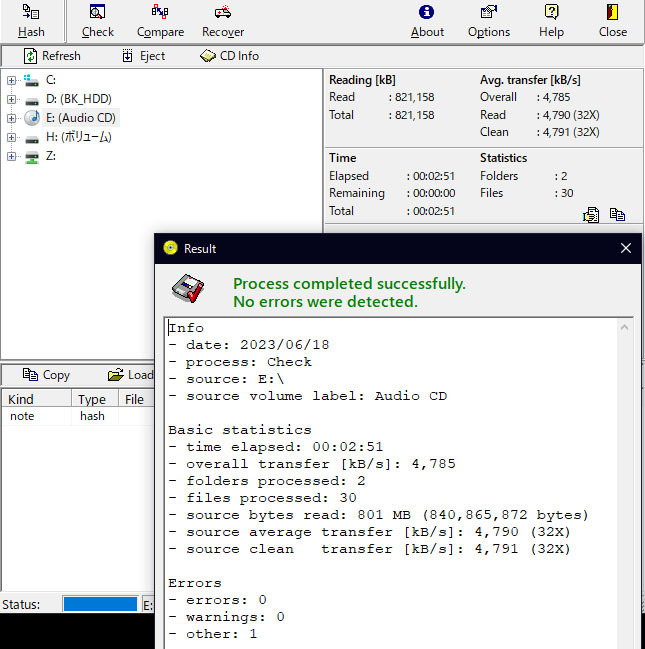Click the yellow report icon under Statistics
645x649 pixels.
pyautogui.click(x=592, y=214)
